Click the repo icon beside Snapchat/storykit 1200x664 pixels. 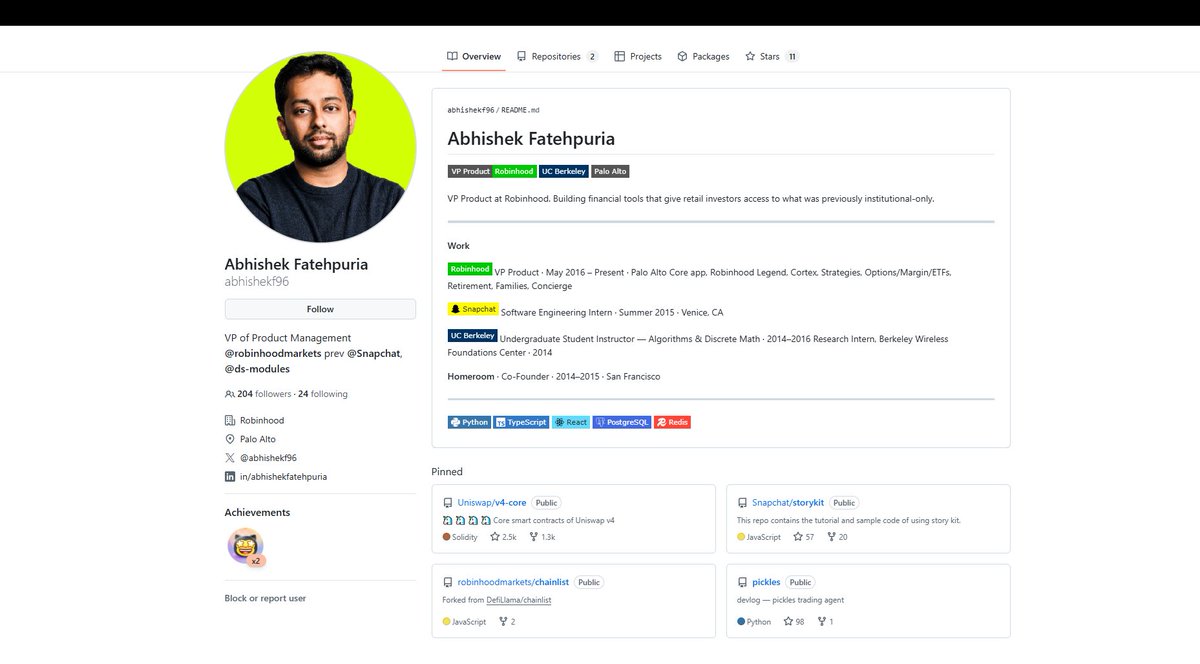coord(742,503)
